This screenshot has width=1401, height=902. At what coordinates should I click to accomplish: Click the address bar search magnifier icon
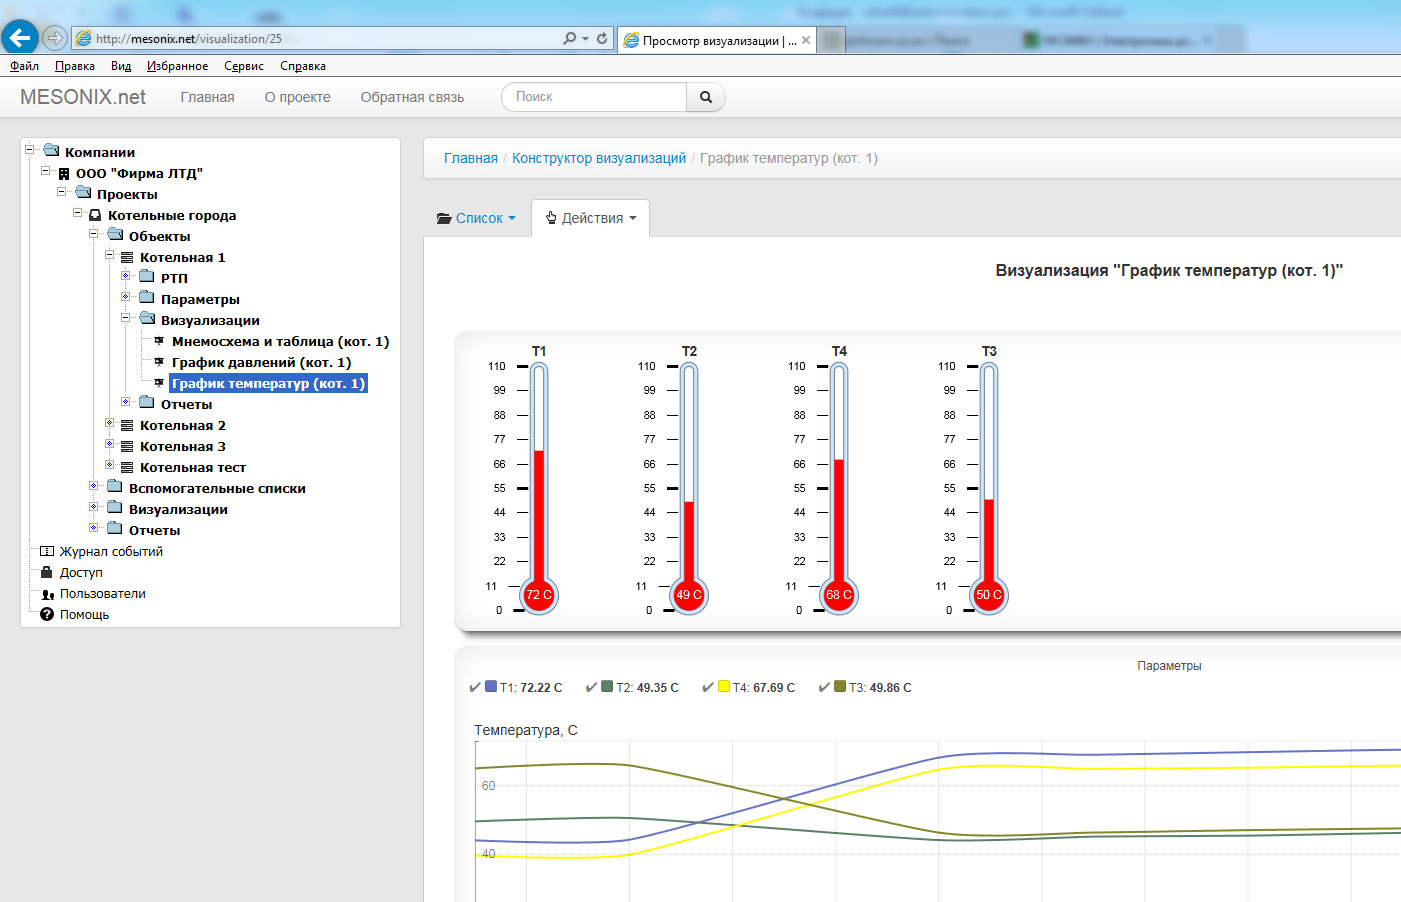click(569, 38)
